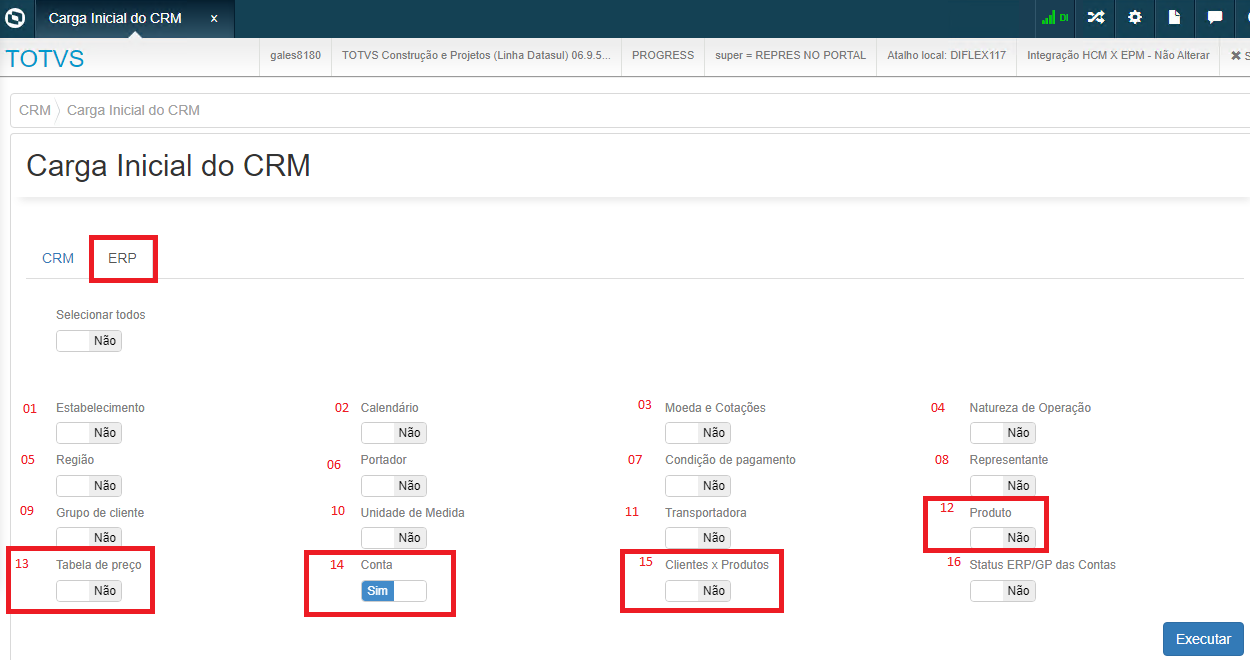Click super = REPRES NO PORTAL entry

(791, 56)
